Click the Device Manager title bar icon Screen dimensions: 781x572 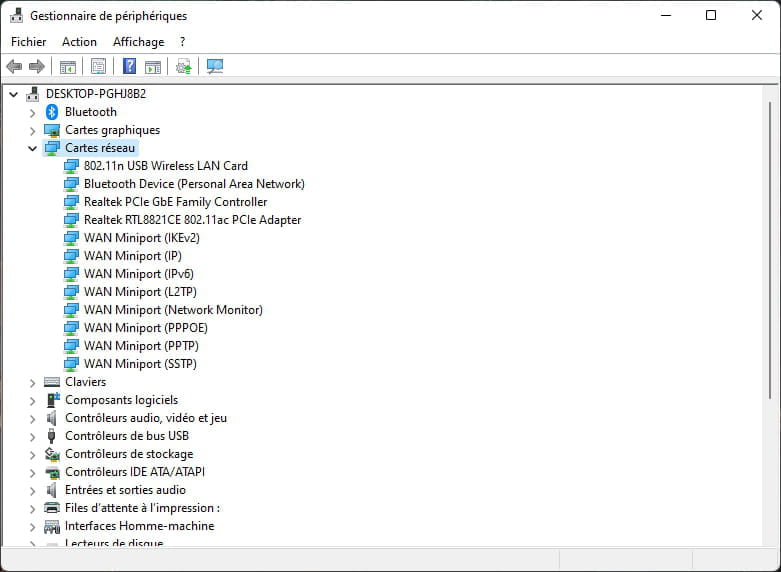16,15
